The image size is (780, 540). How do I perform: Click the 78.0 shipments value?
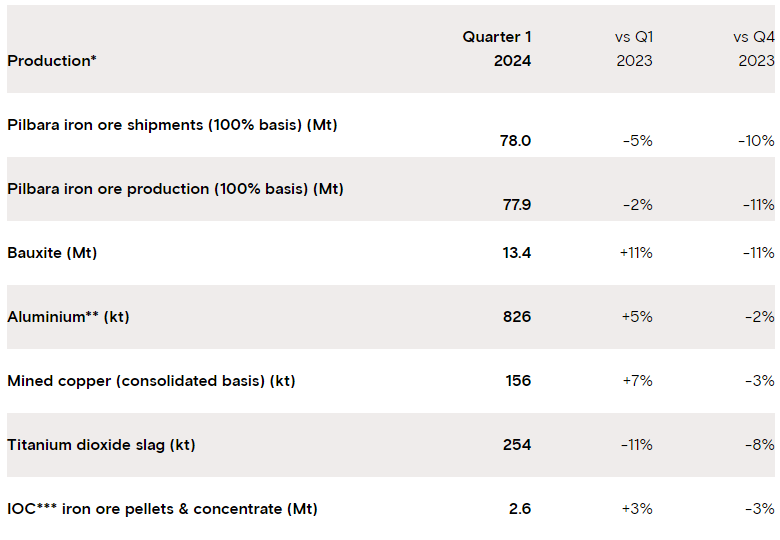tap(515, 141)
